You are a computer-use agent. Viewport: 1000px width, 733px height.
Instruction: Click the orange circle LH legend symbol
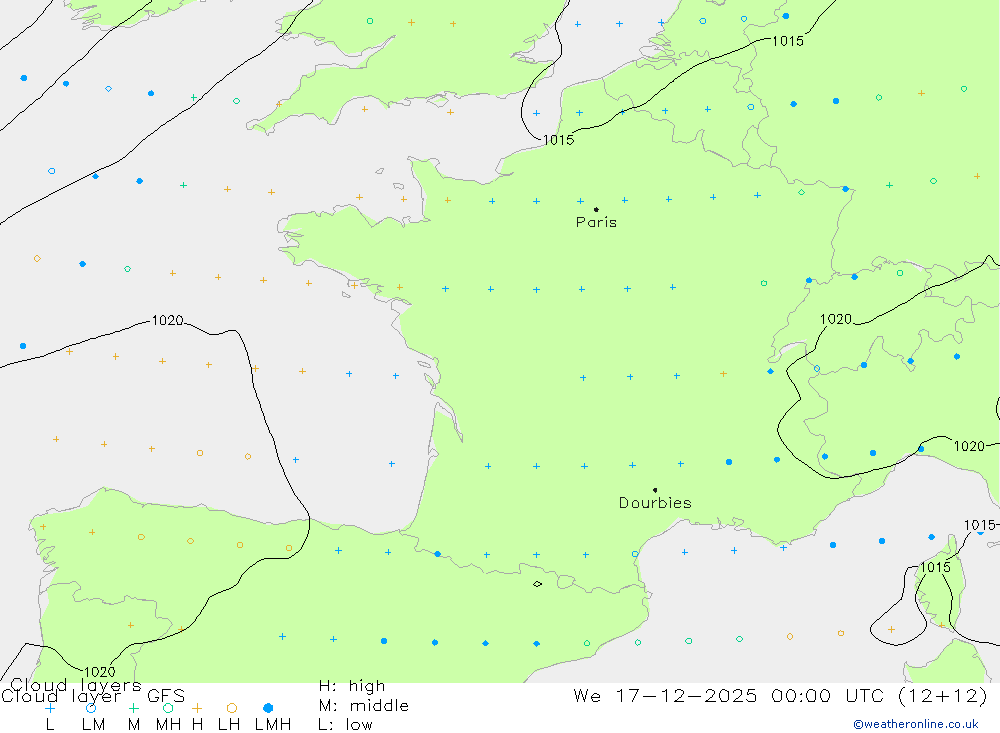(x=232, y=708)
